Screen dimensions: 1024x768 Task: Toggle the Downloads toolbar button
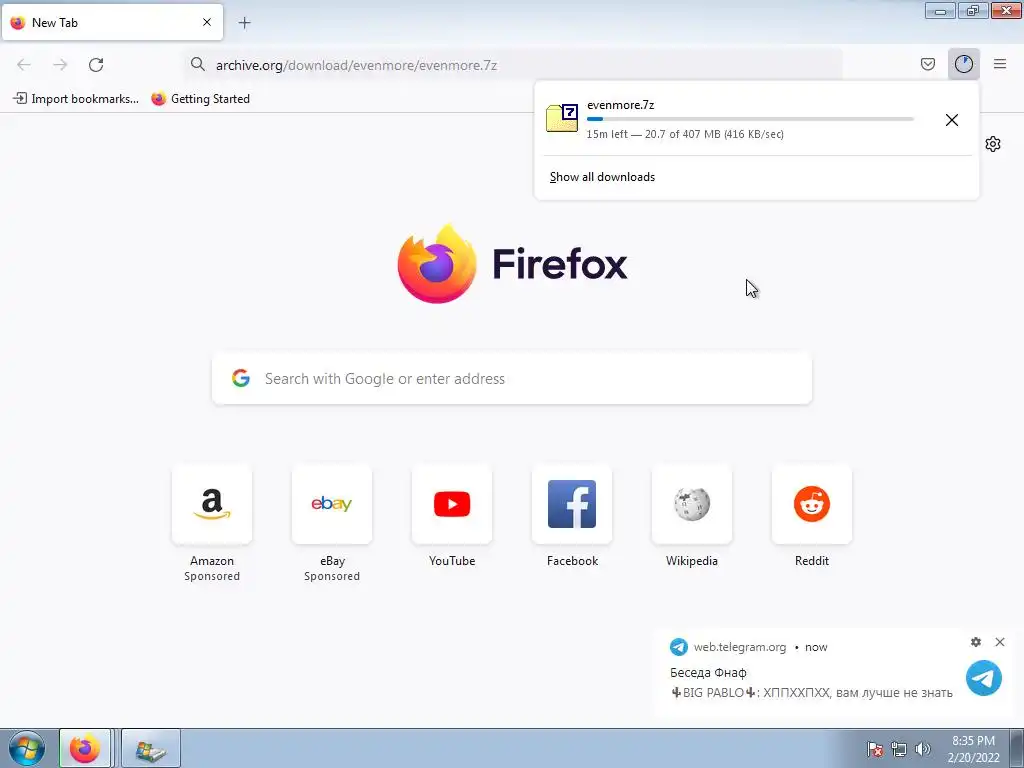coord(963,64)
